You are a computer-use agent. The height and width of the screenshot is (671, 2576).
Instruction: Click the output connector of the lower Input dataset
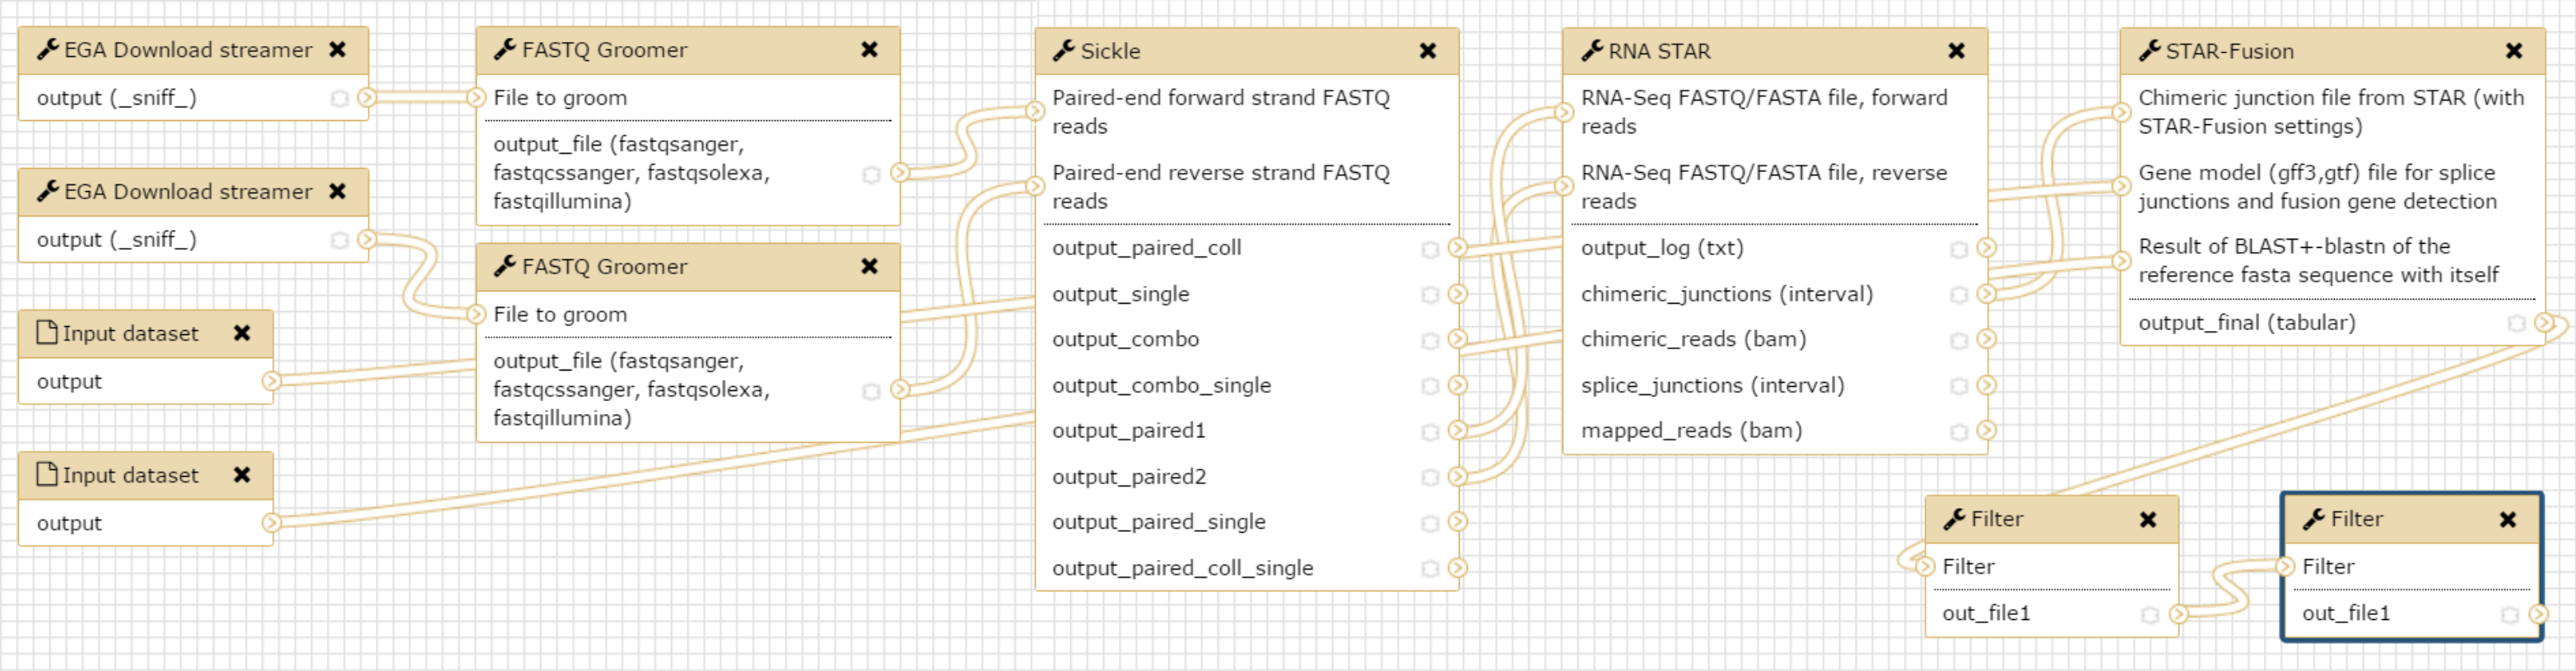point(272,523)
